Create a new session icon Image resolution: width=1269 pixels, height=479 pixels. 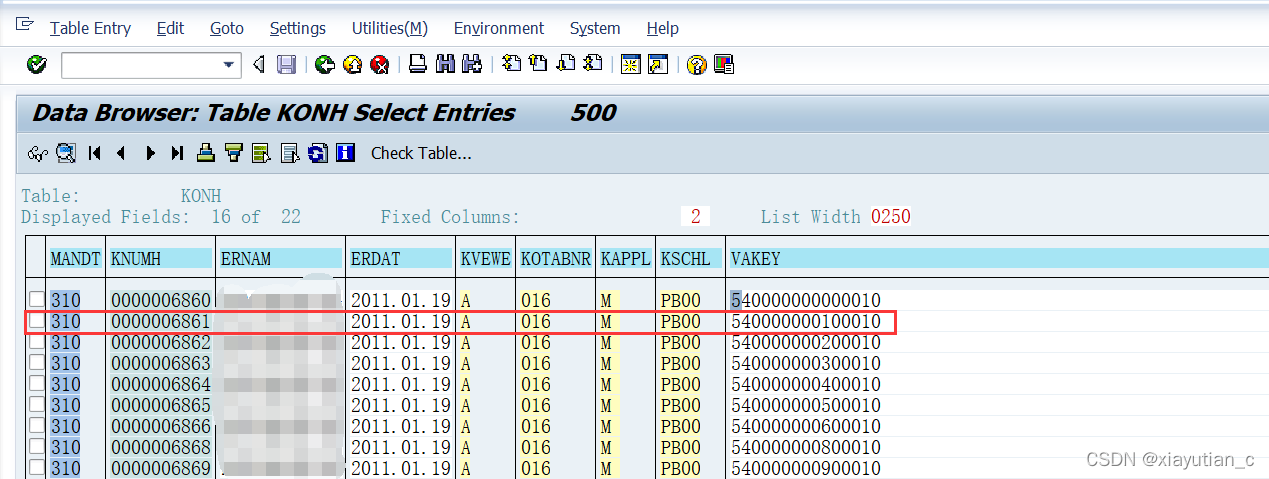630,65
